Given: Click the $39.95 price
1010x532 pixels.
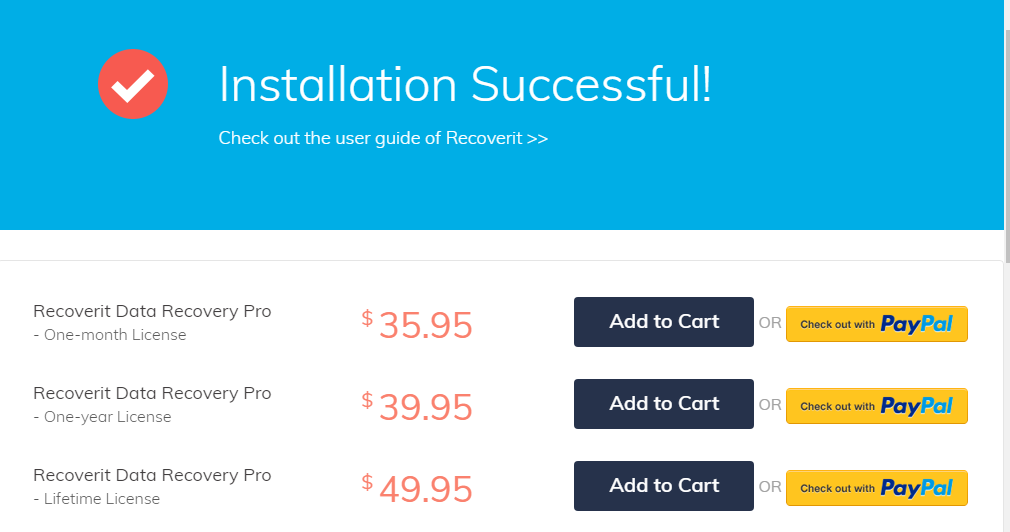Looking at the screenshot, I should pos(417,407).
